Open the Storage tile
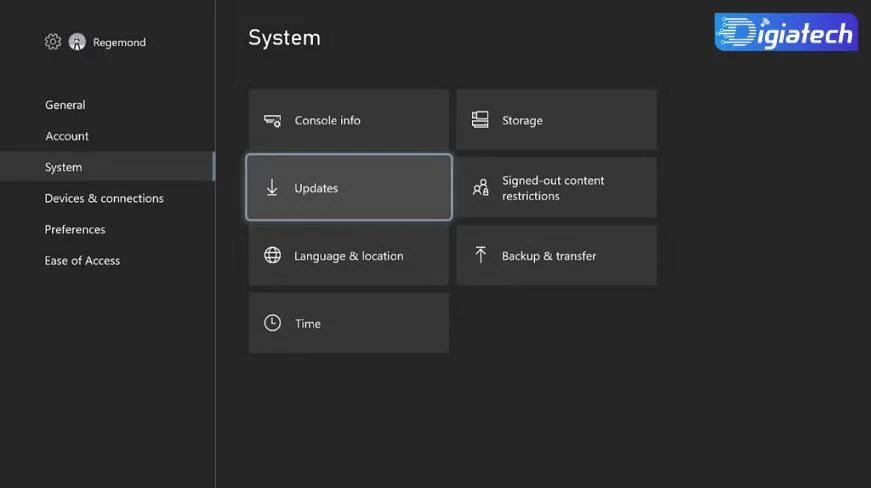The height and width of the screenshot is (488, 871). [557, 120]
